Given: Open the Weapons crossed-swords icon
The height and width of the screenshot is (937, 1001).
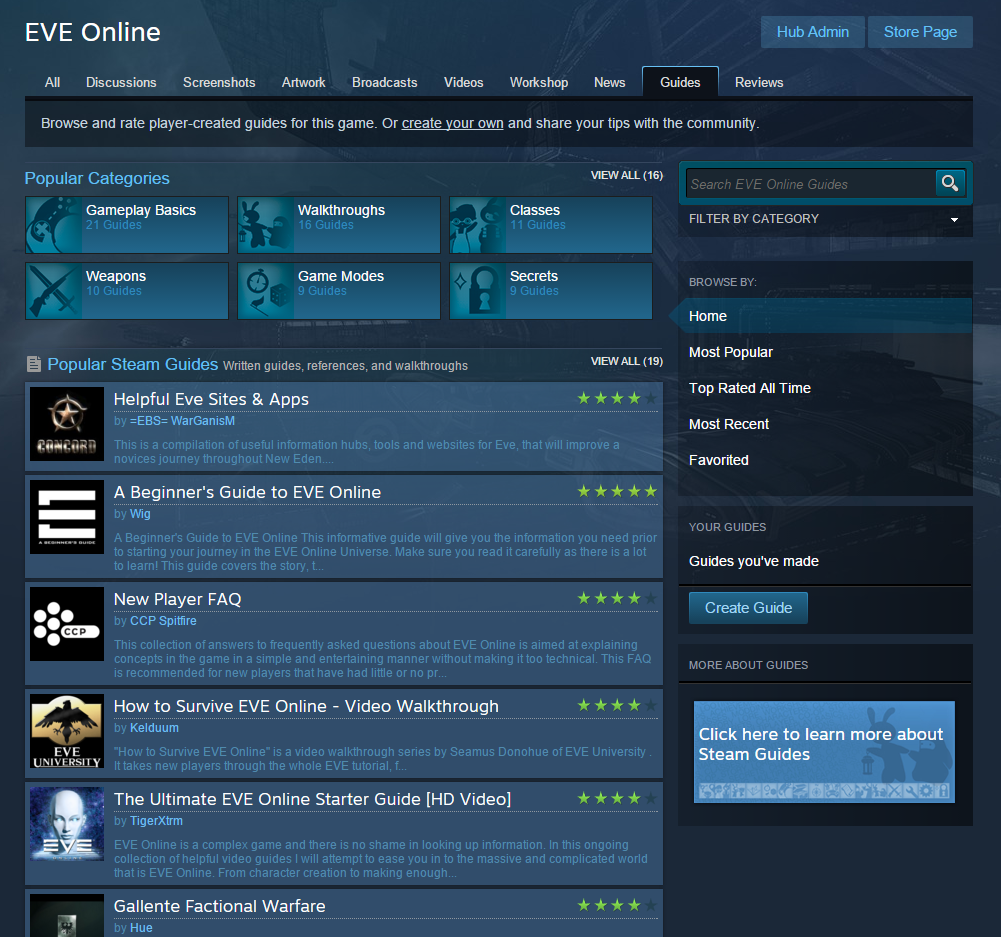Looking at the screenshot, I should click(54, 291).
